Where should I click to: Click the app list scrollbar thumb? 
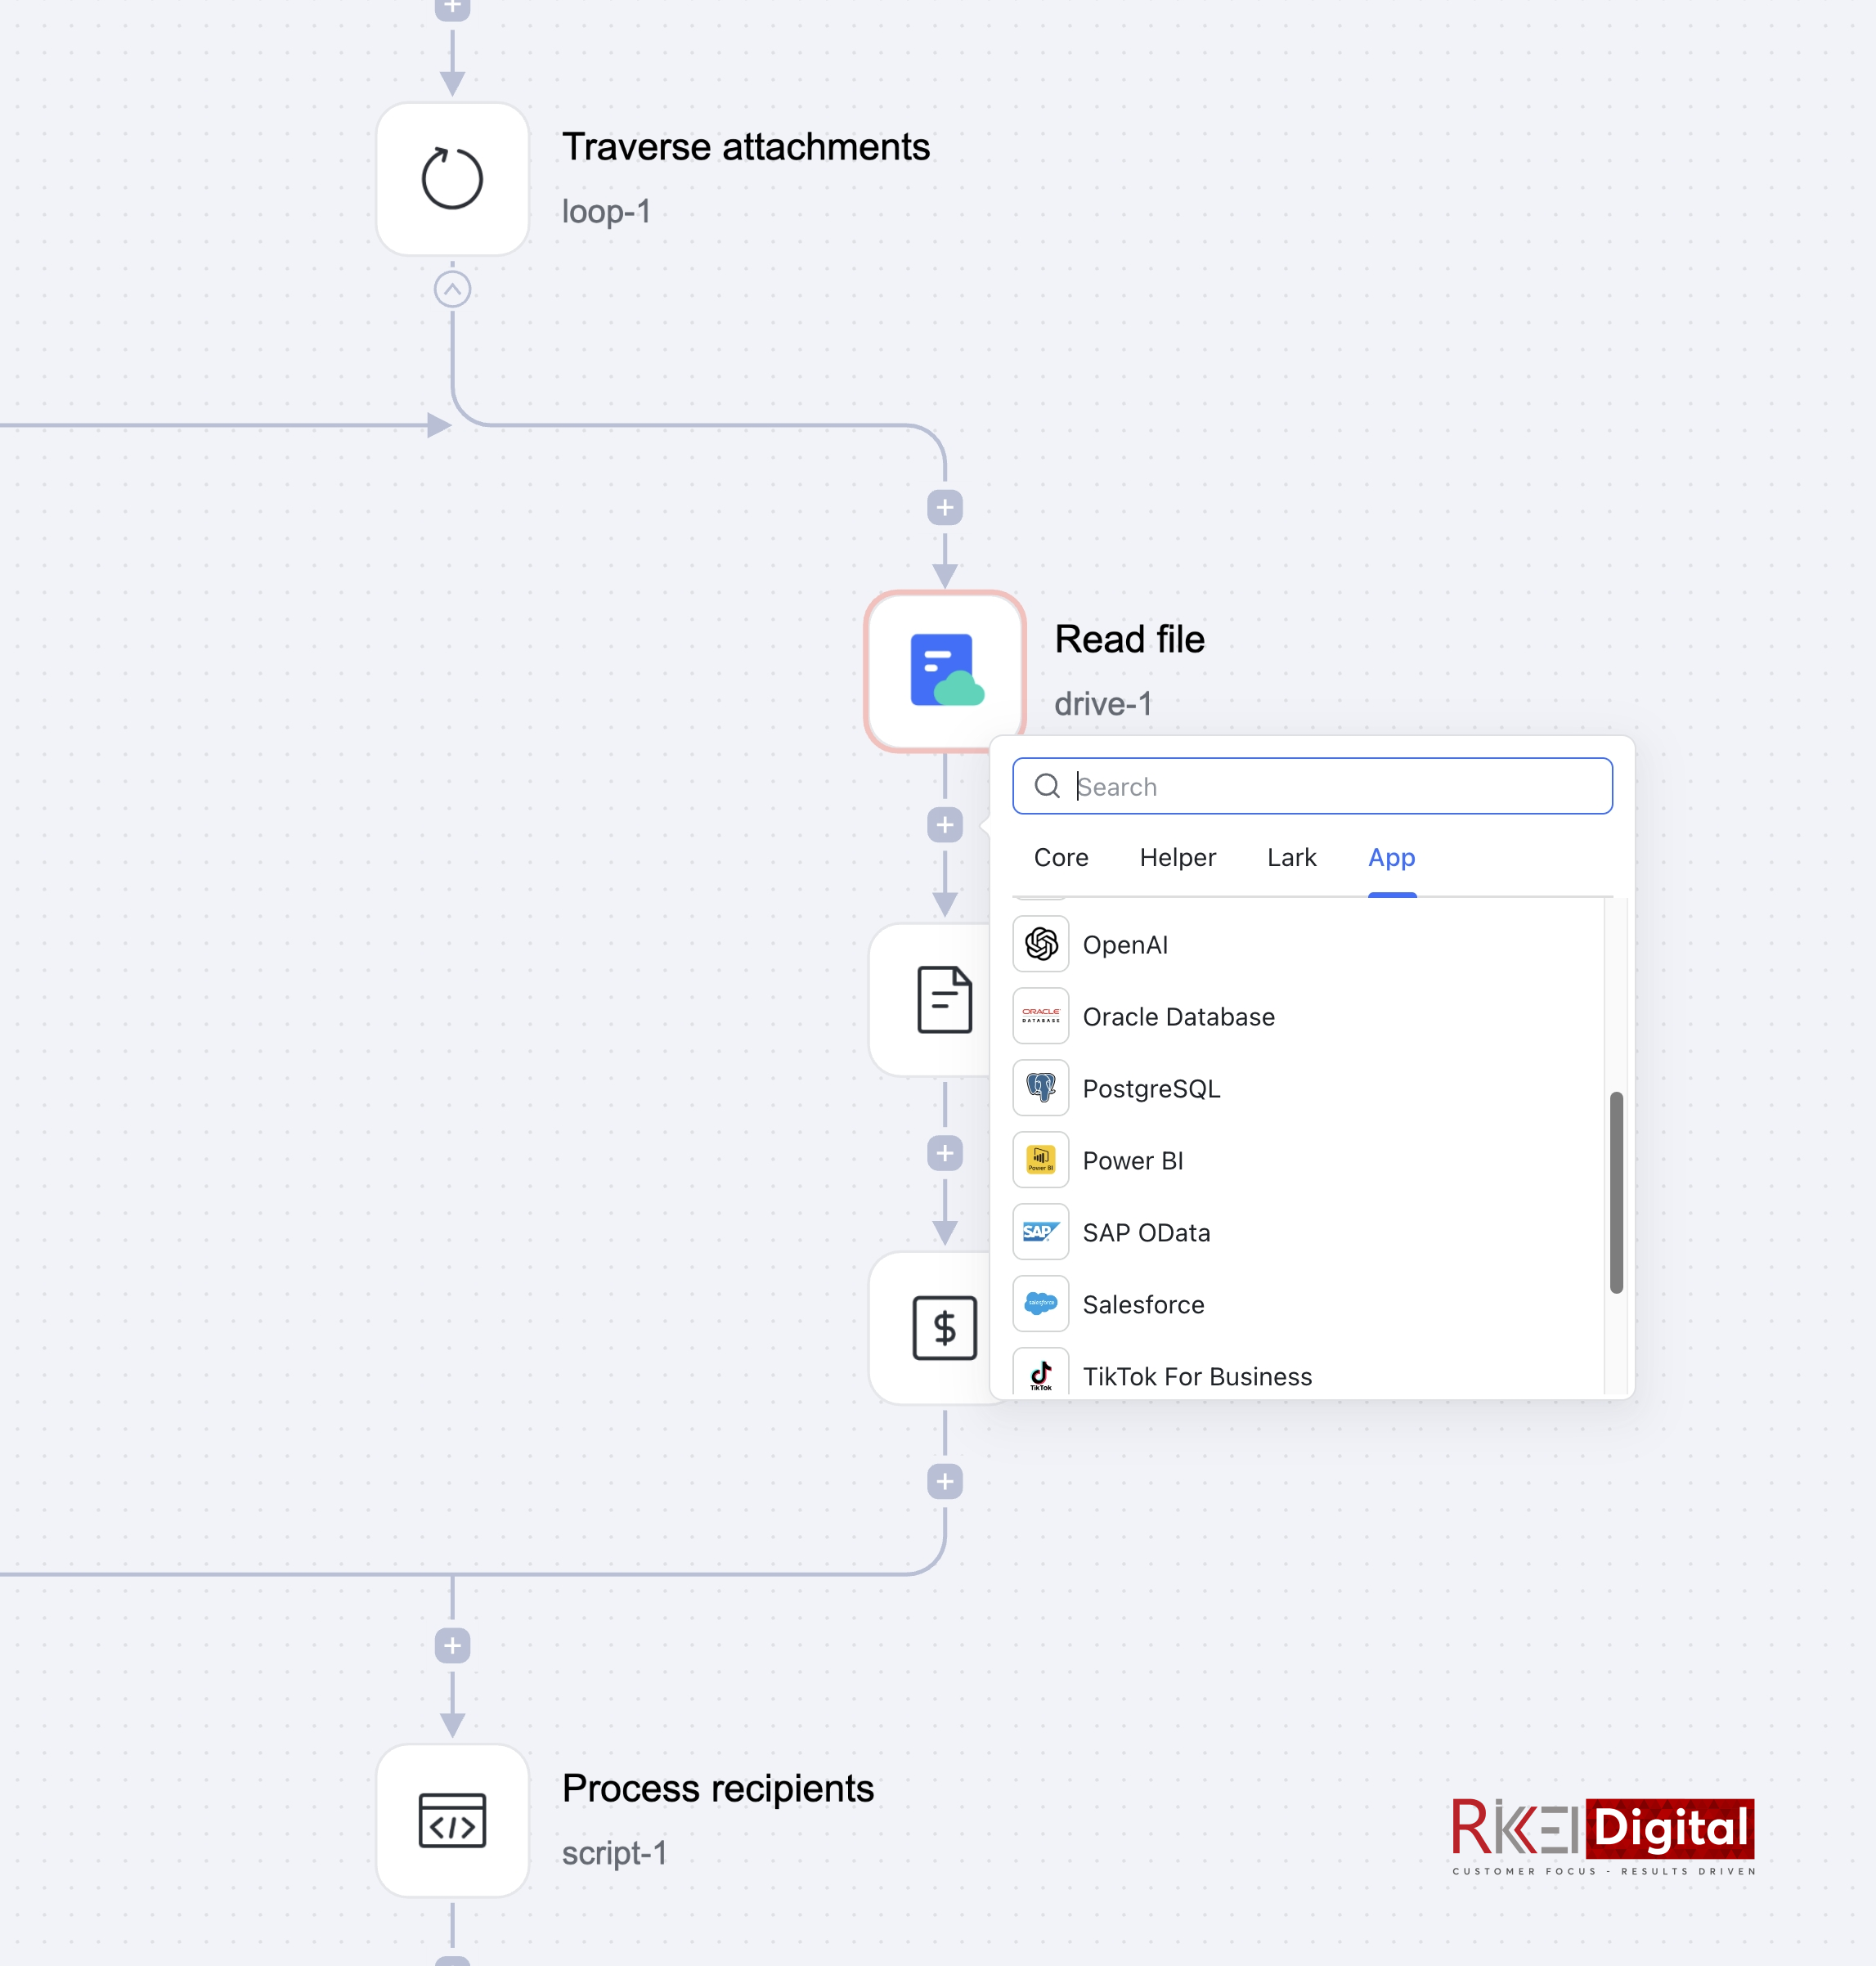click(1615, 1192)
